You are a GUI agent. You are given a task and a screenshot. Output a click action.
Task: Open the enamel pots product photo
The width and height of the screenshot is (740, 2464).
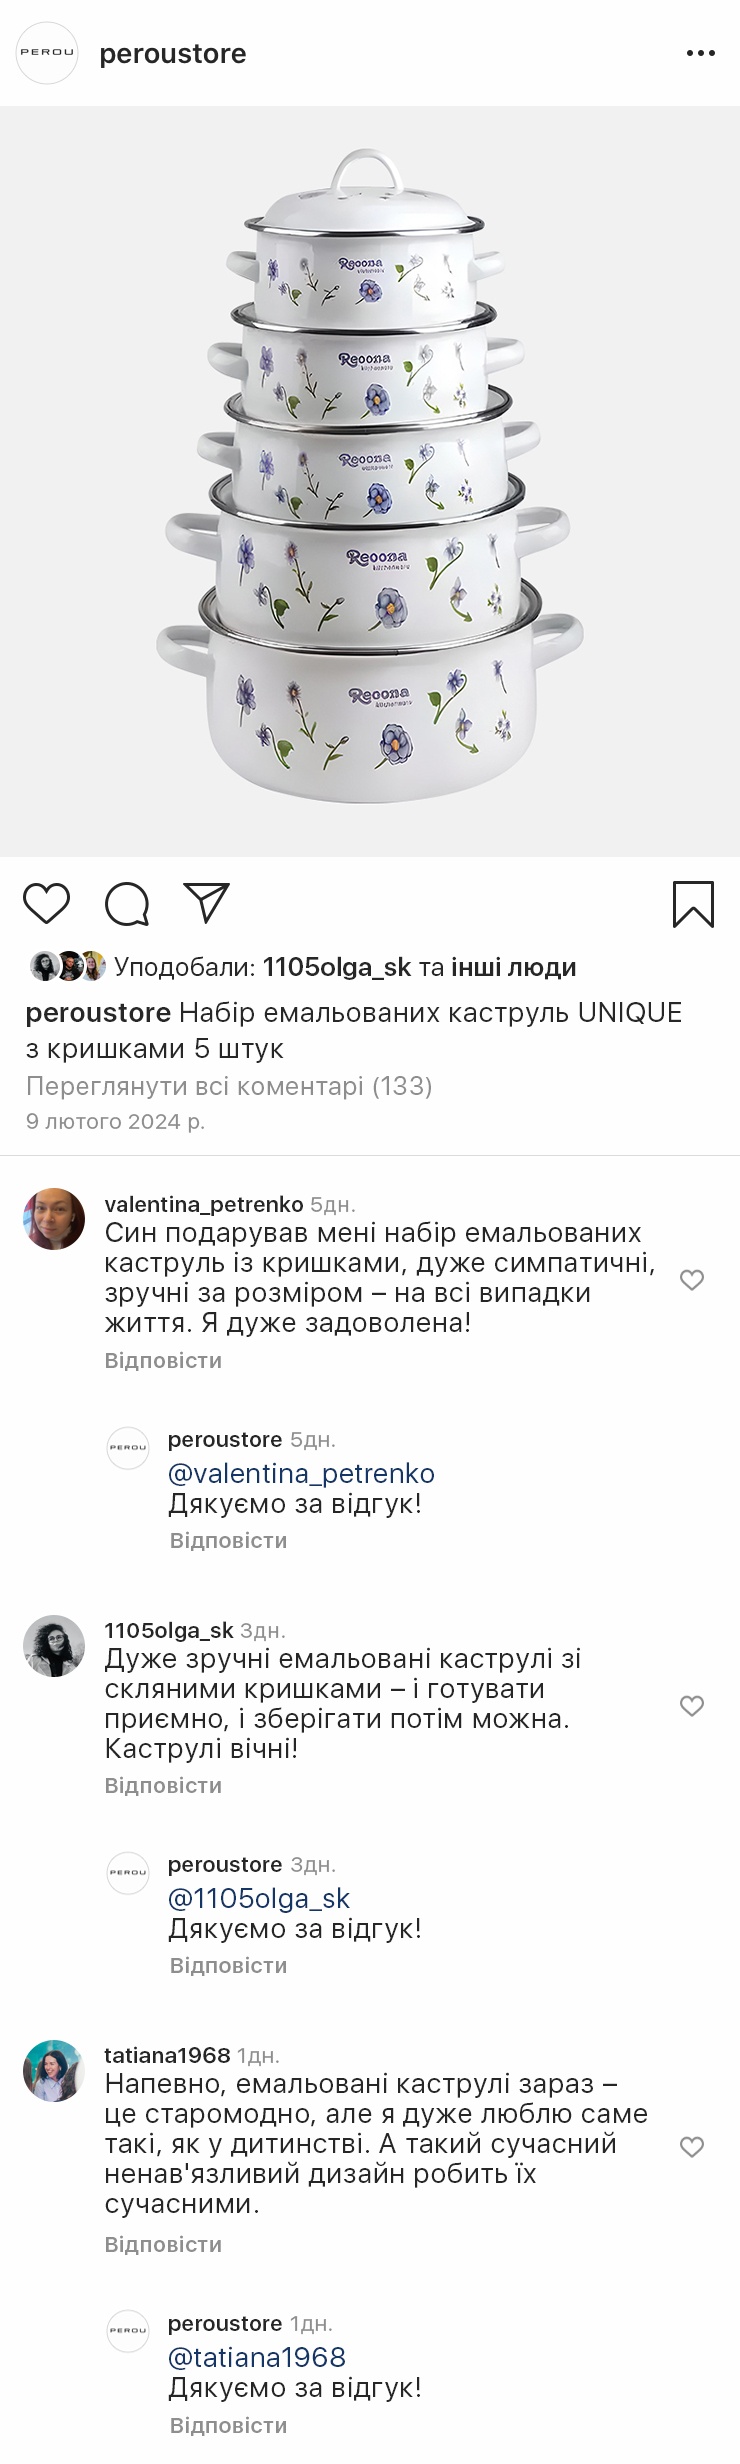[370, 480]
